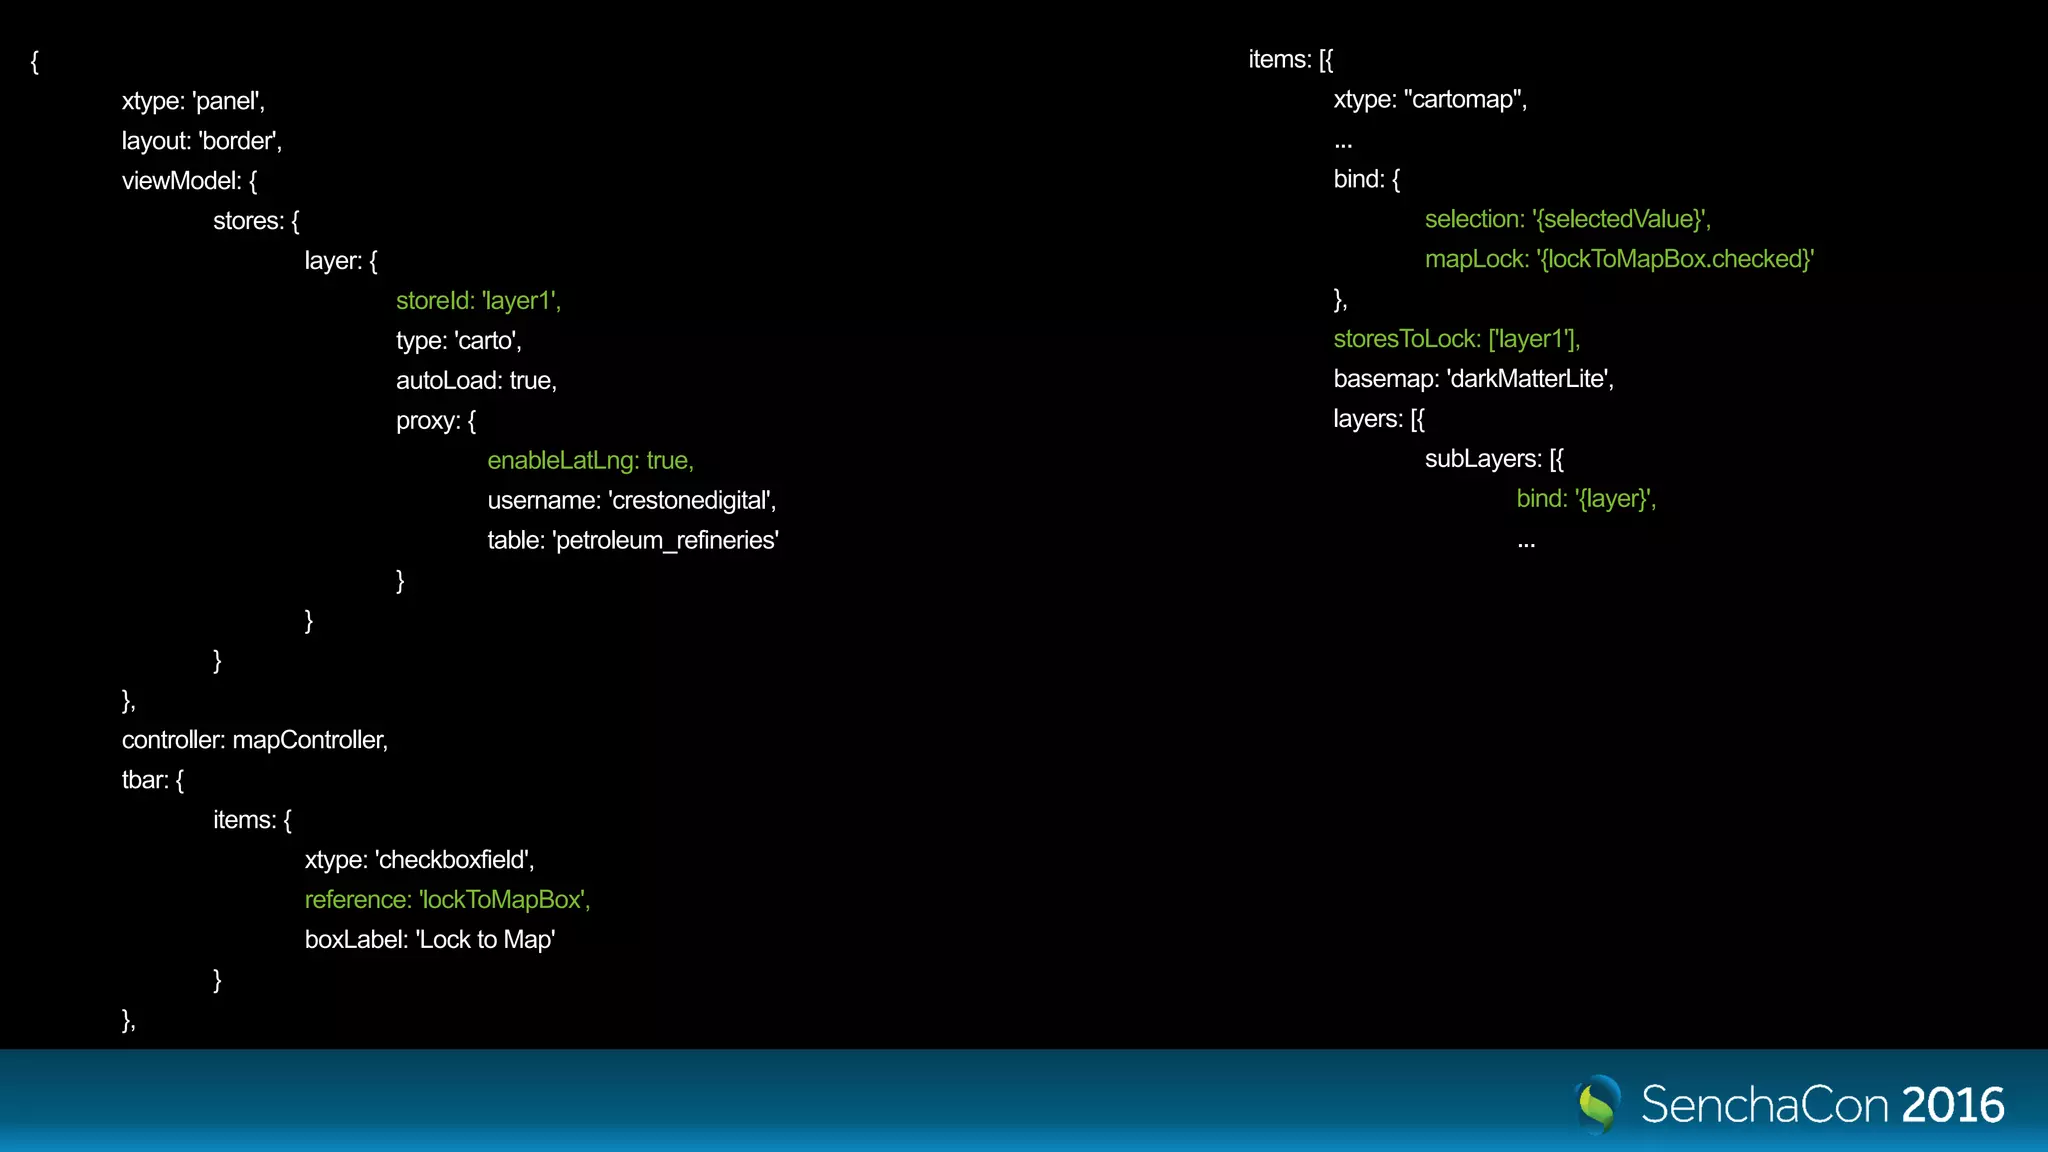This screenshot has height=1152, width=2048.
Task: Click the basemap: 'darkMatterLite' line
Action: [x=1473, y=380]
